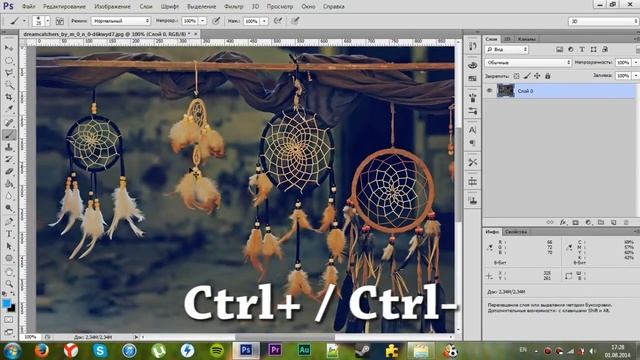Image resolution: width=640 pixels, height=360 pixels.
Task: Select the Quick Selection tool
Action: coord(9,85)
